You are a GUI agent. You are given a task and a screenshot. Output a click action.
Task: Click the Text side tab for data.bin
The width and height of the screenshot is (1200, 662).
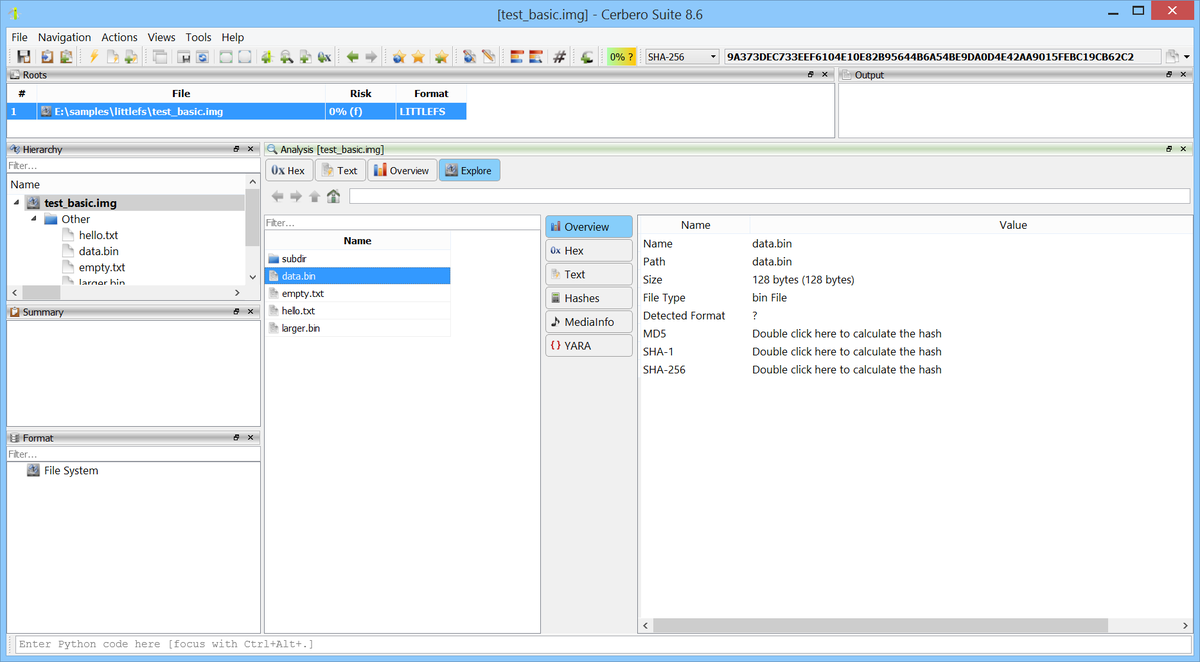[588, 274]
